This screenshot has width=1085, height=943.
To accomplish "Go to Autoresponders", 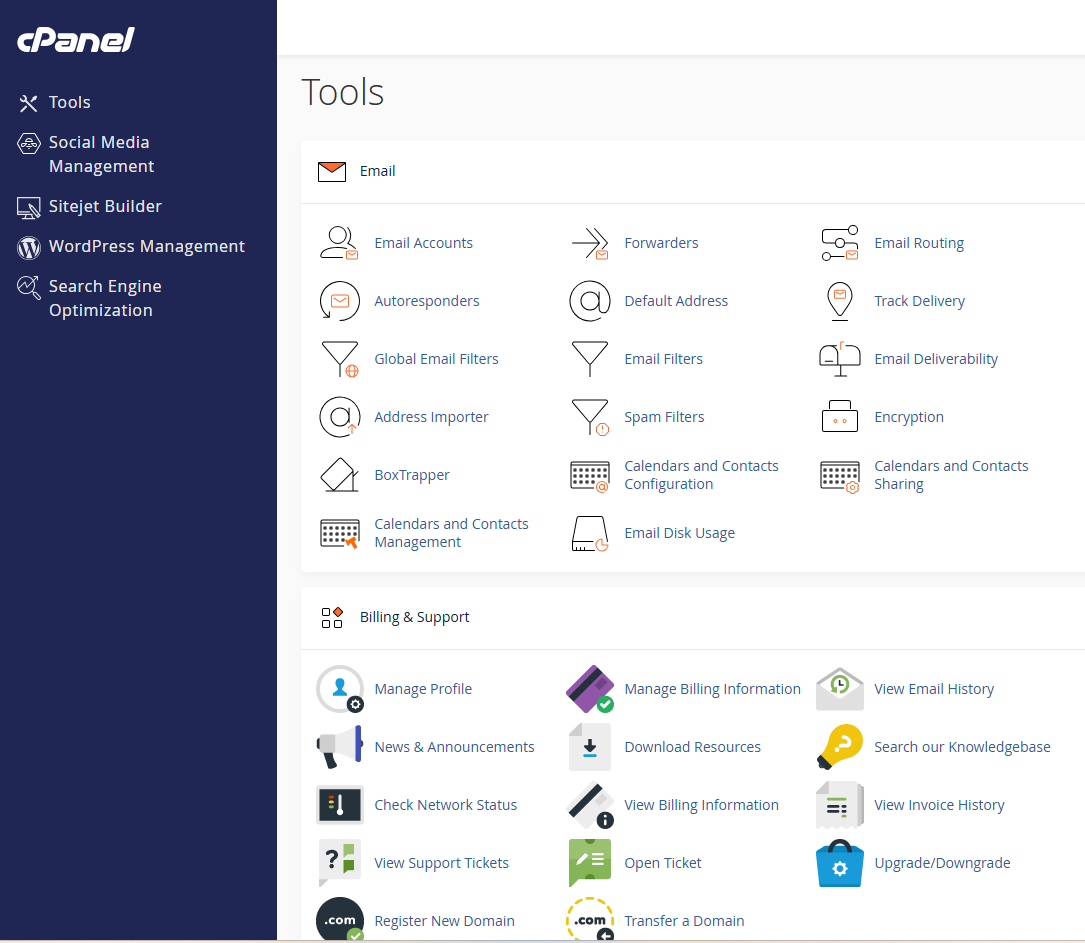I will click(x=426, y=301).
